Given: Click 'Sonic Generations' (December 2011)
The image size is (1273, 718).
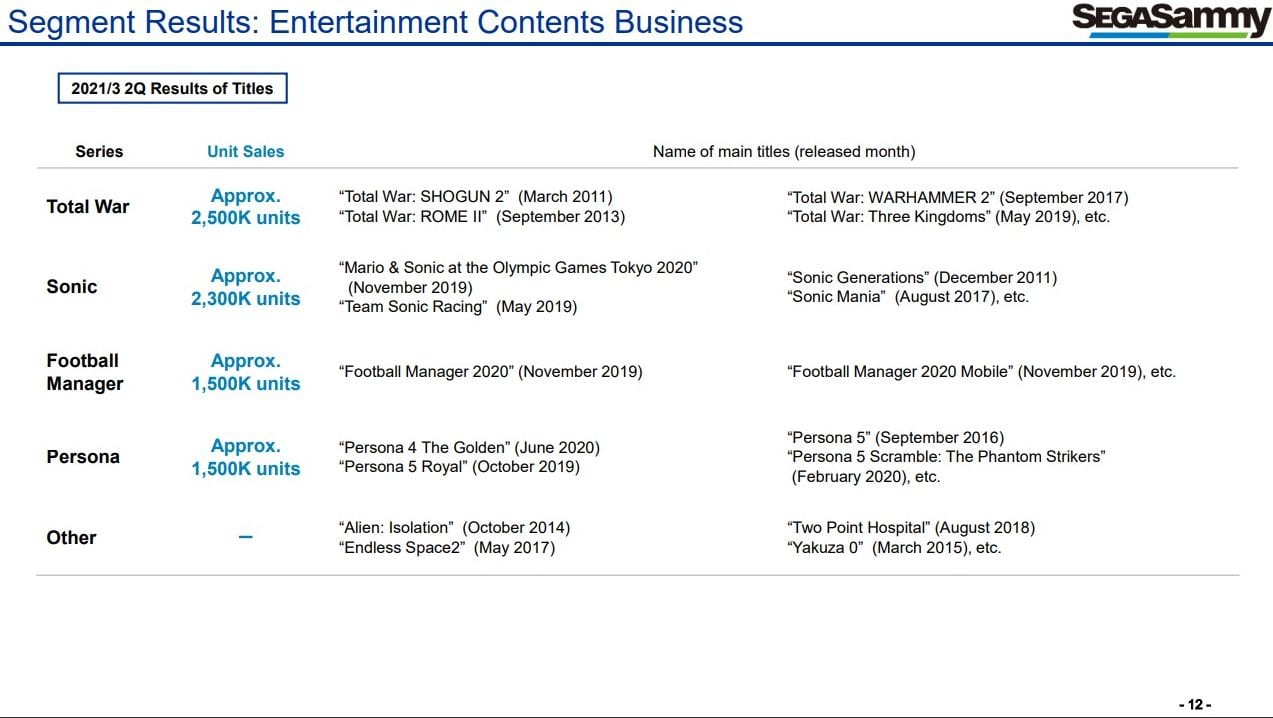Looking at the screenshot, I should (922, 277).
